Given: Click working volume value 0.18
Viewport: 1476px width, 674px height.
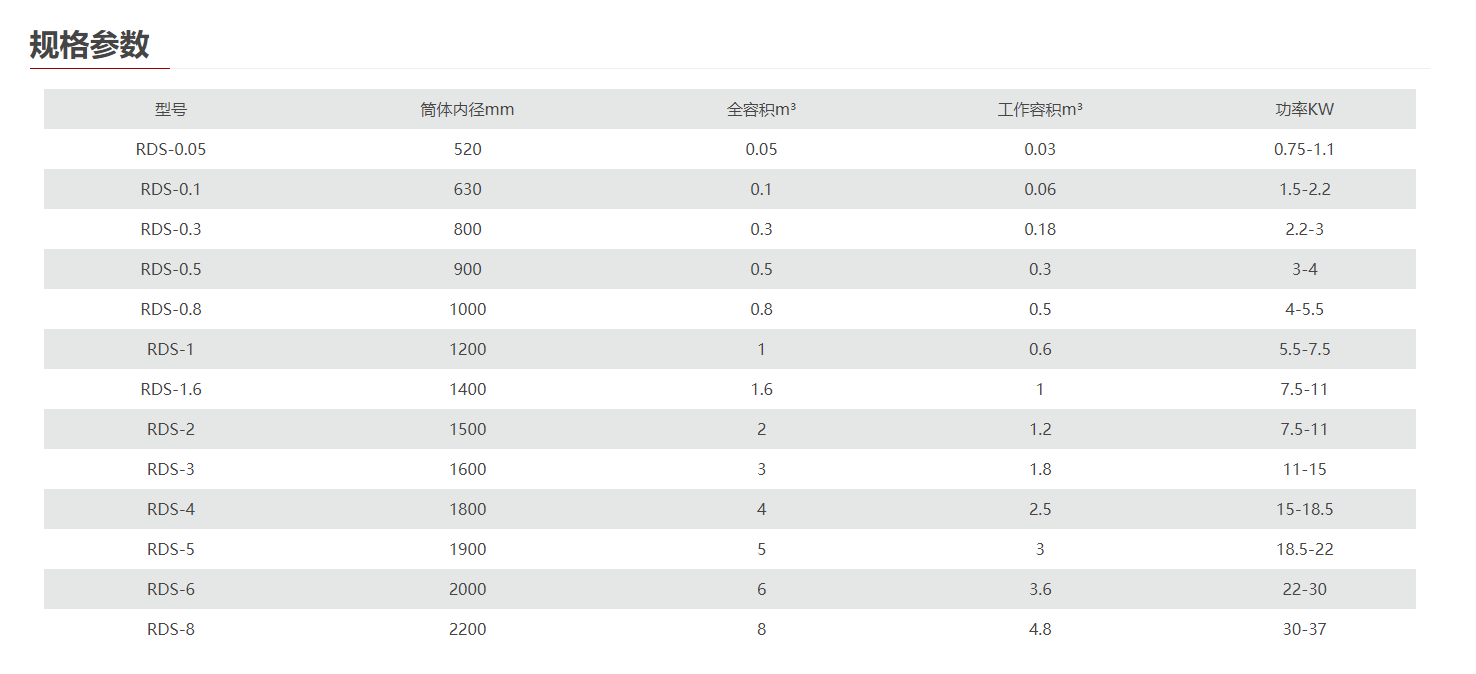Looking at the screenshot, I should pyautogui.click(x=1040, y=229).
